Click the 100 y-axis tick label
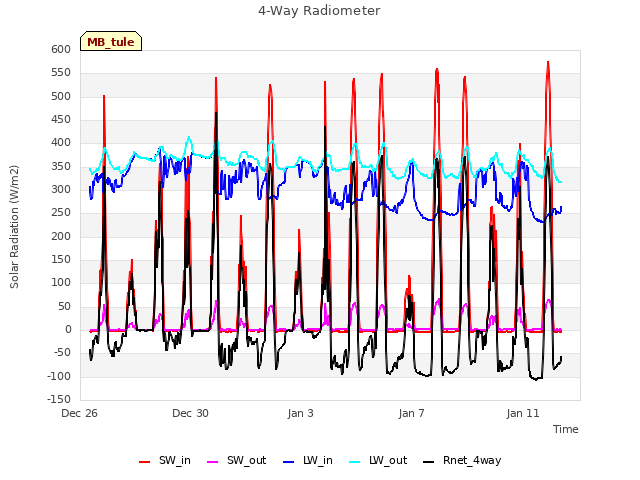The image size is (640, 480). pos(61,282)
